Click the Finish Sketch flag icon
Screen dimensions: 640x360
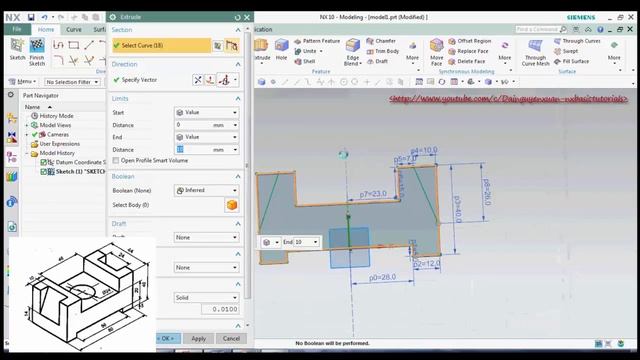[37, 45]
